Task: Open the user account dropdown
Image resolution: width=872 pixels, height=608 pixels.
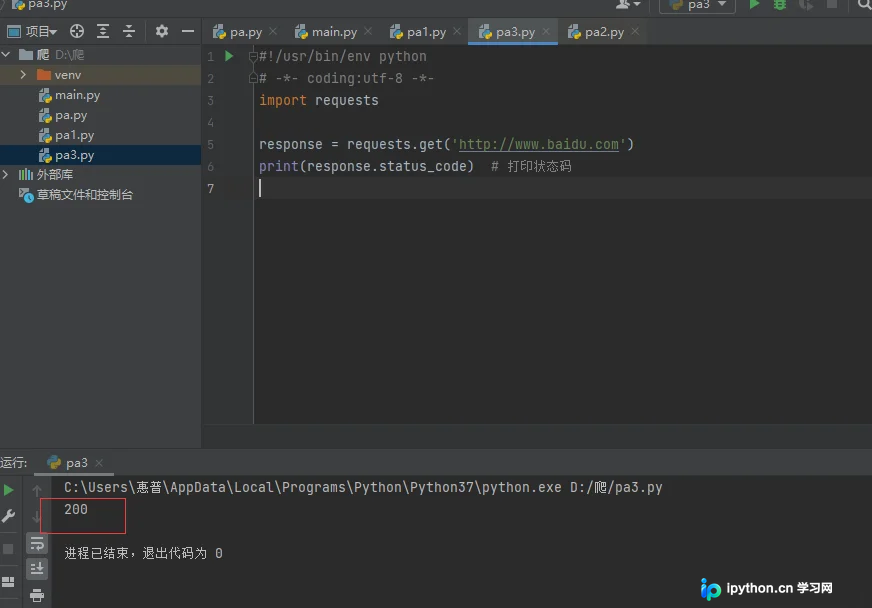Action: (628, 5)
